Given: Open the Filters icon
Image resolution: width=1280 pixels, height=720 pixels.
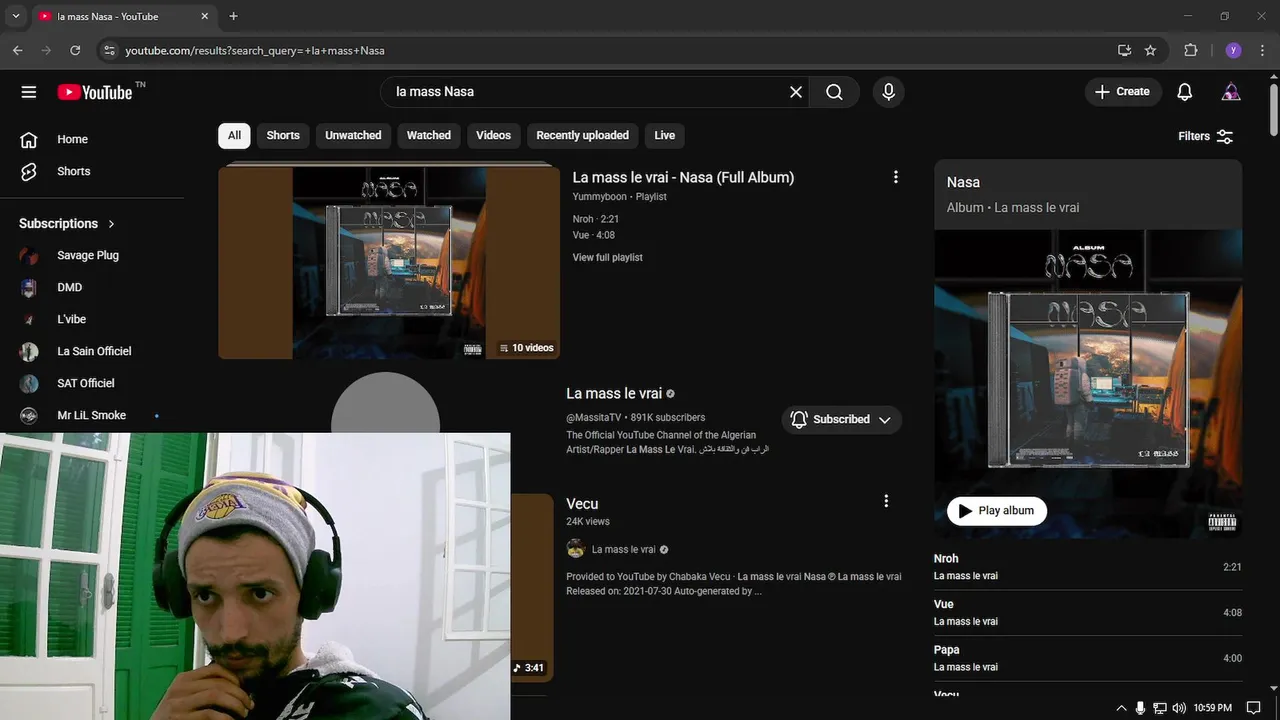Looking at the screenshot, I should tap(1224, 136).
